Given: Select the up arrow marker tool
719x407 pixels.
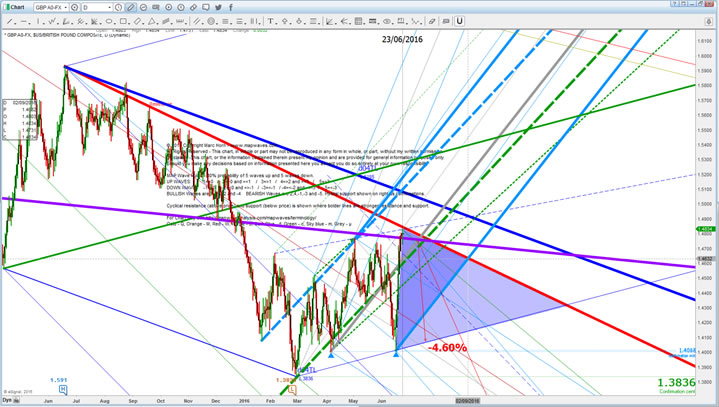Looking at the screenshot, I should coord(284,20).
